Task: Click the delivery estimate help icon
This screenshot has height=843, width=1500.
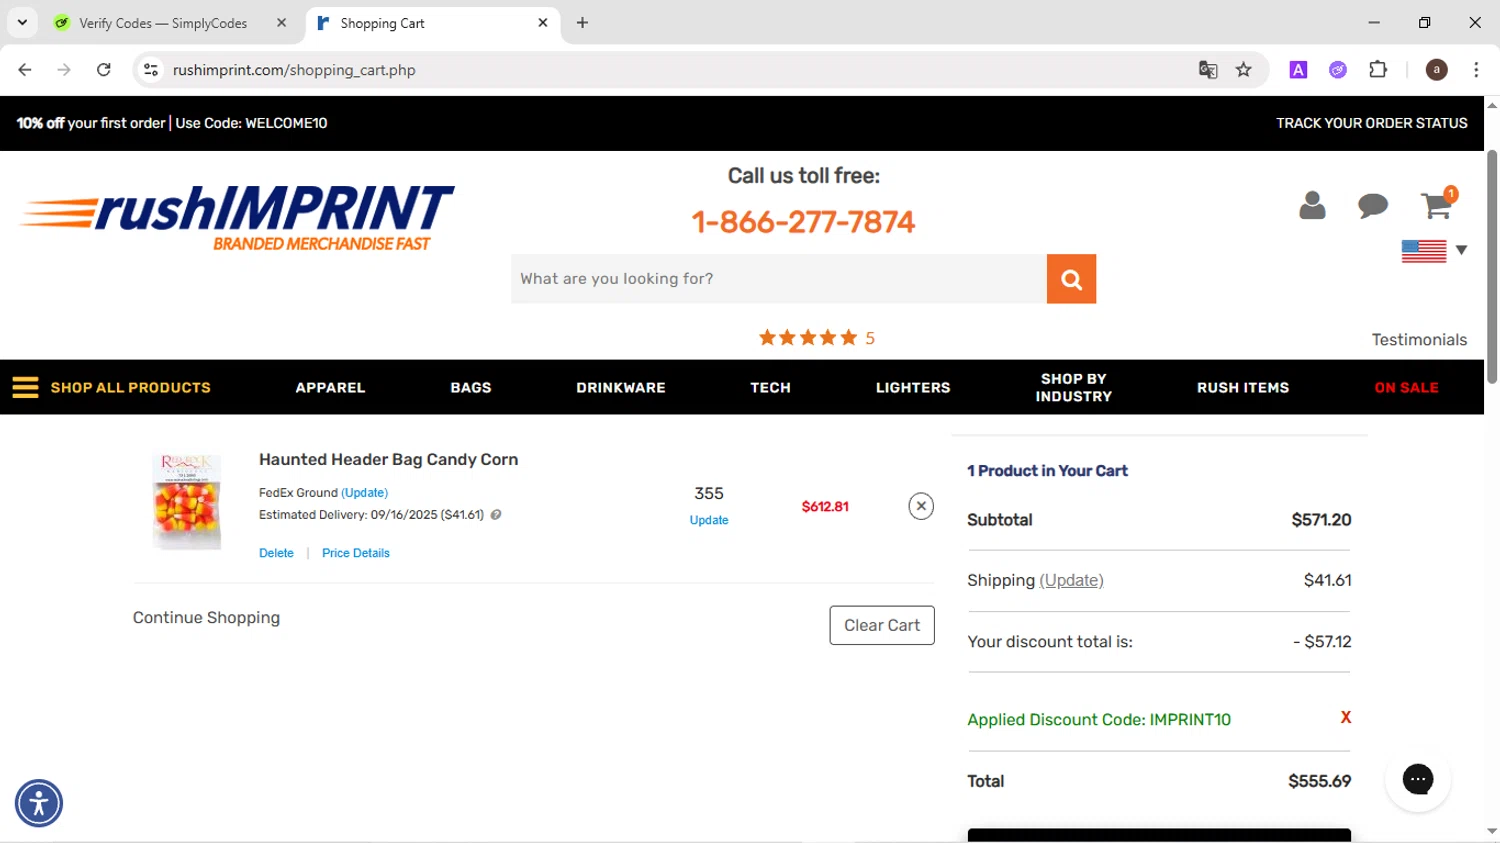Action: [496, 515]
